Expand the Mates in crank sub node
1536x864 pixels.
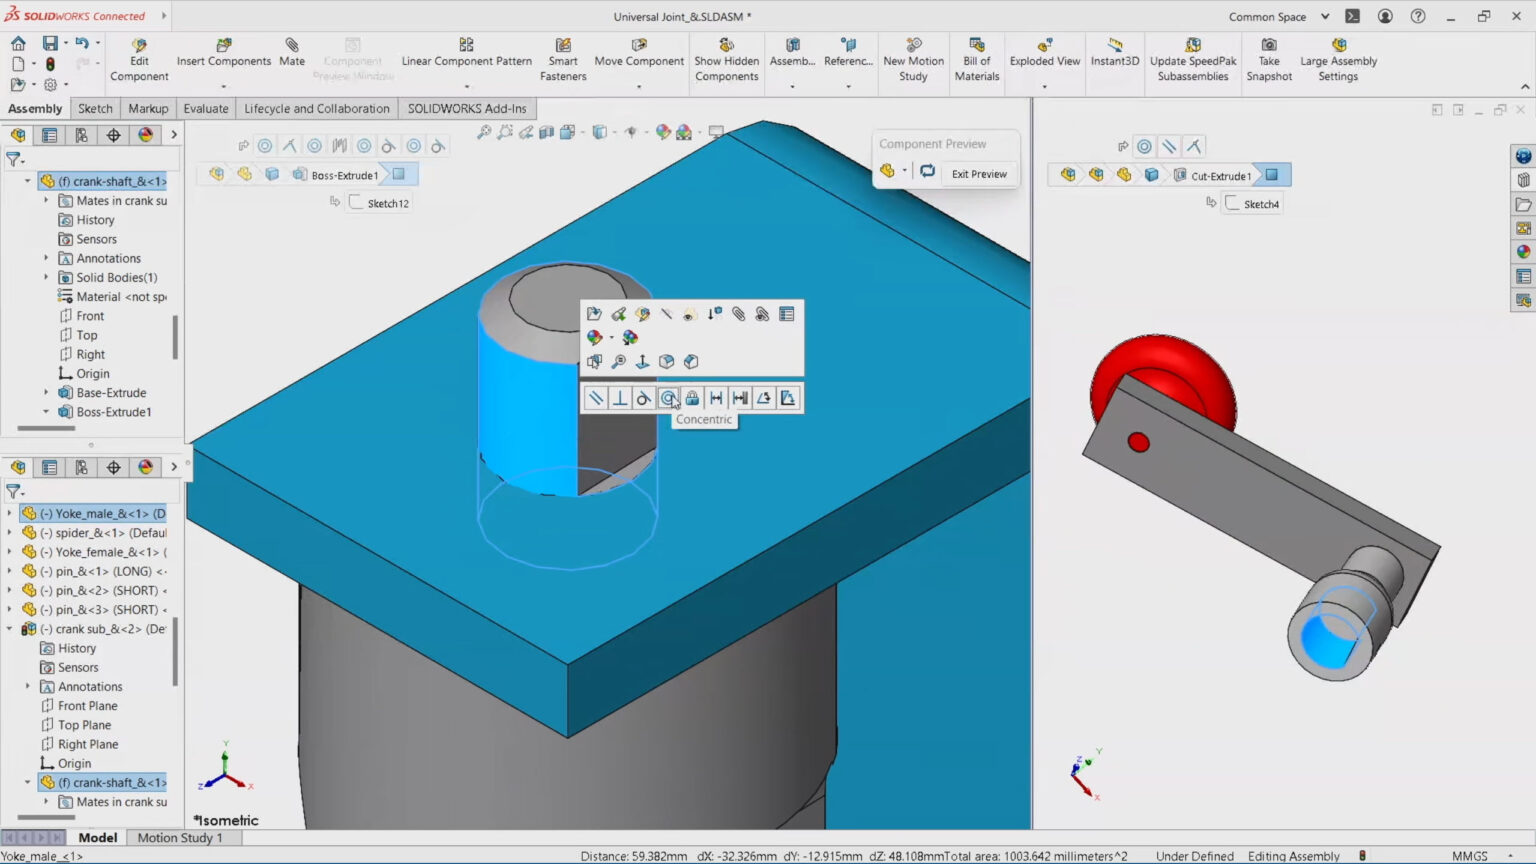[x=46, y=200]
